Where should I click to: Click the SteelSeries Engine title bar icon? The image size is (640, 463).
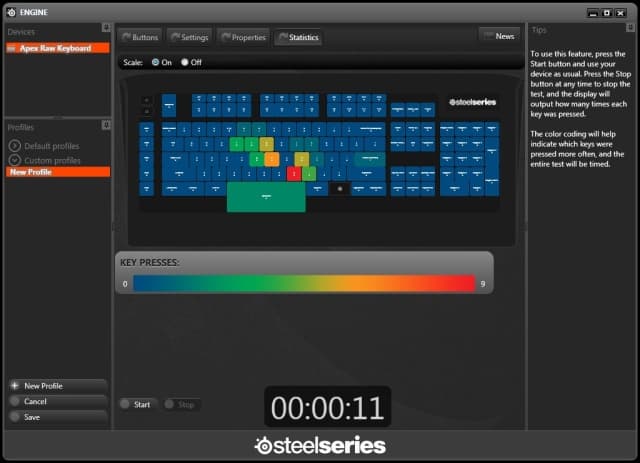point(11,13)
